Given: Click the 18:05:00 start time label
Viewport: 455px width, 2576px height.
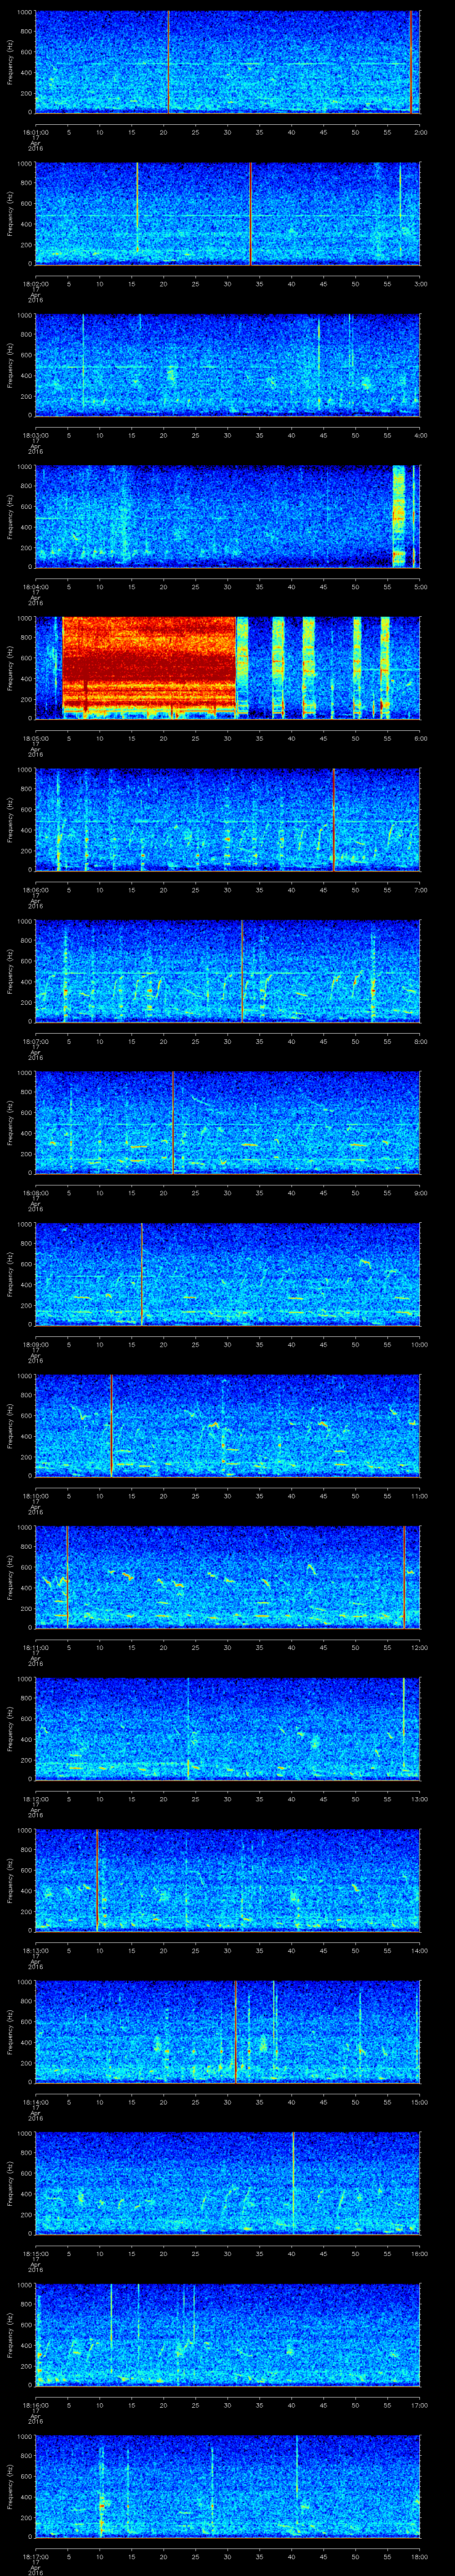Looking at the screenshot, I should coord(35,738).
